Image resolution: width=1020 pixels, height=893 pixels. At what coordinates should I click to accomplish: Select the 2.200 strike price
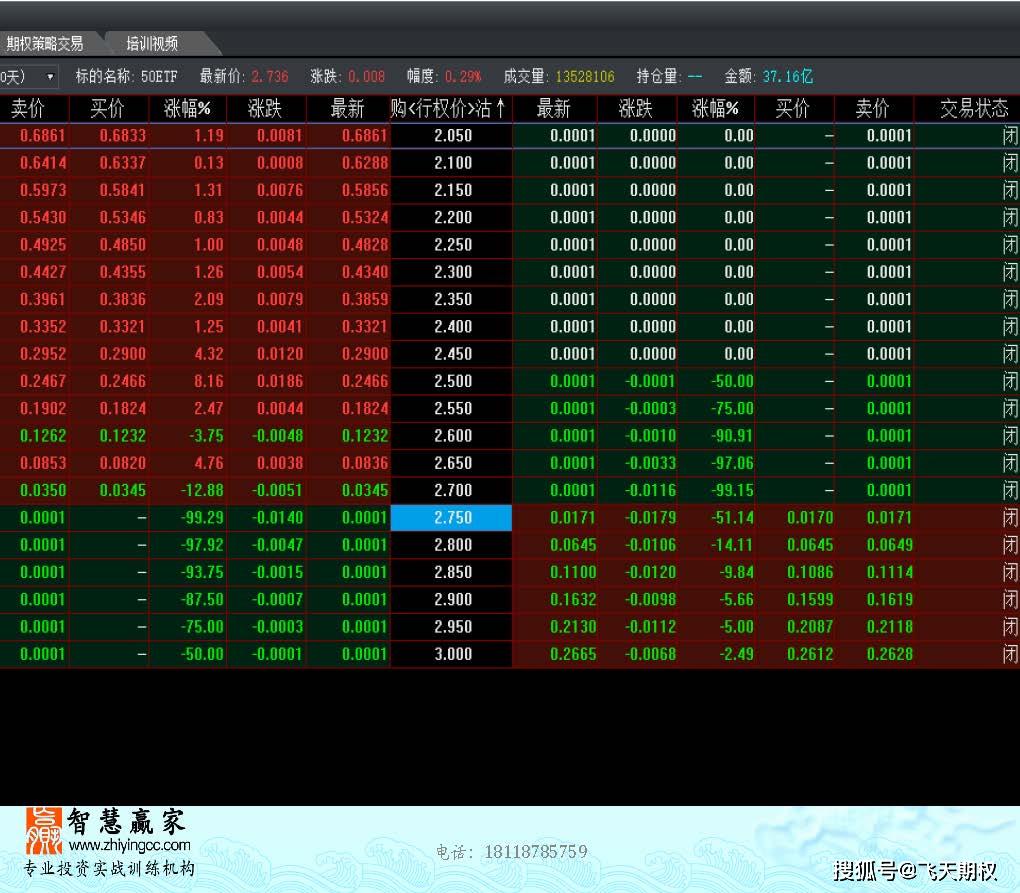(x=453, y=218)
